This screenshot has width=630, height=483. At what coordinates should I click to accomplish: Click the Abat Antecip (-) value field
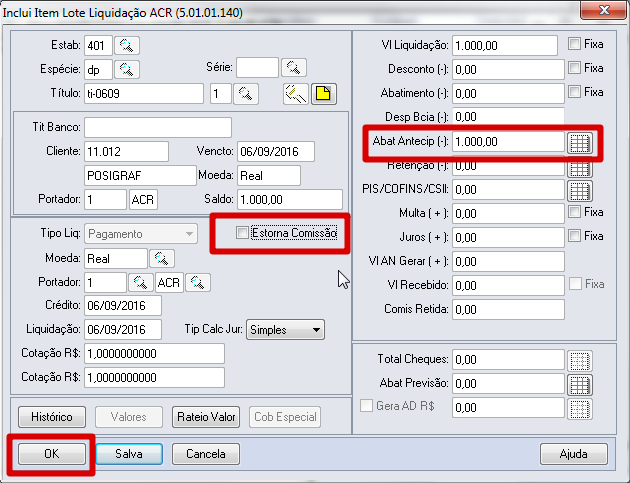click(x=508, y=142)
